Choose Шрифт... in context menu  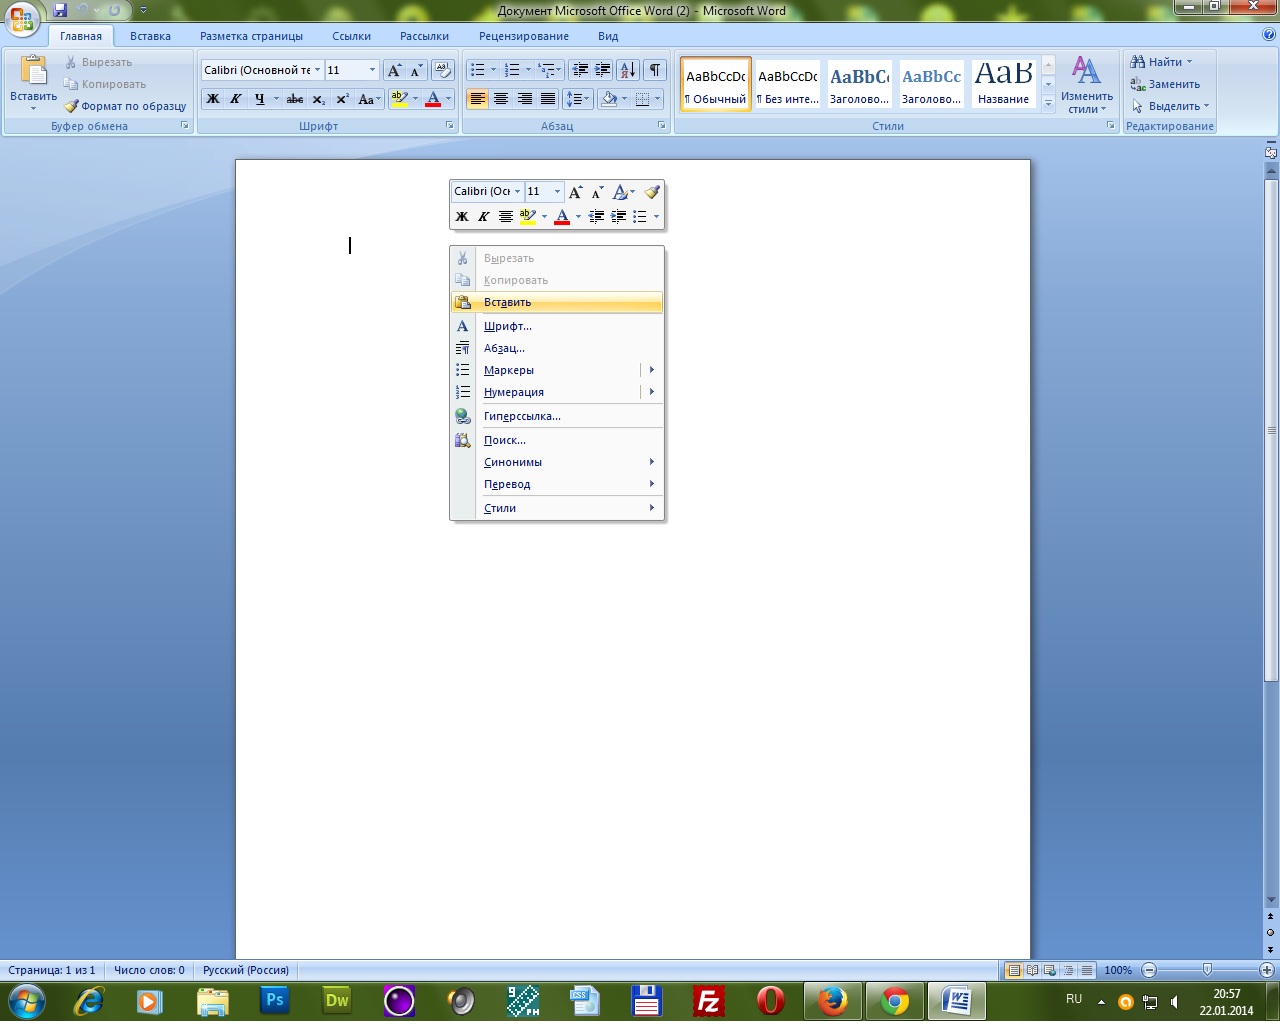(x=557, y=326)
